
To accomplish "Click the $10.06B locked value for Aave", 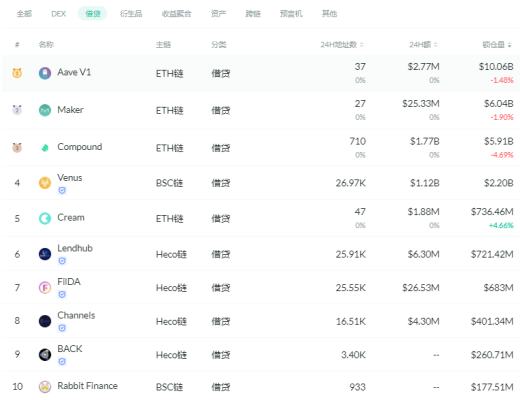I will click(x=496, y=67).
